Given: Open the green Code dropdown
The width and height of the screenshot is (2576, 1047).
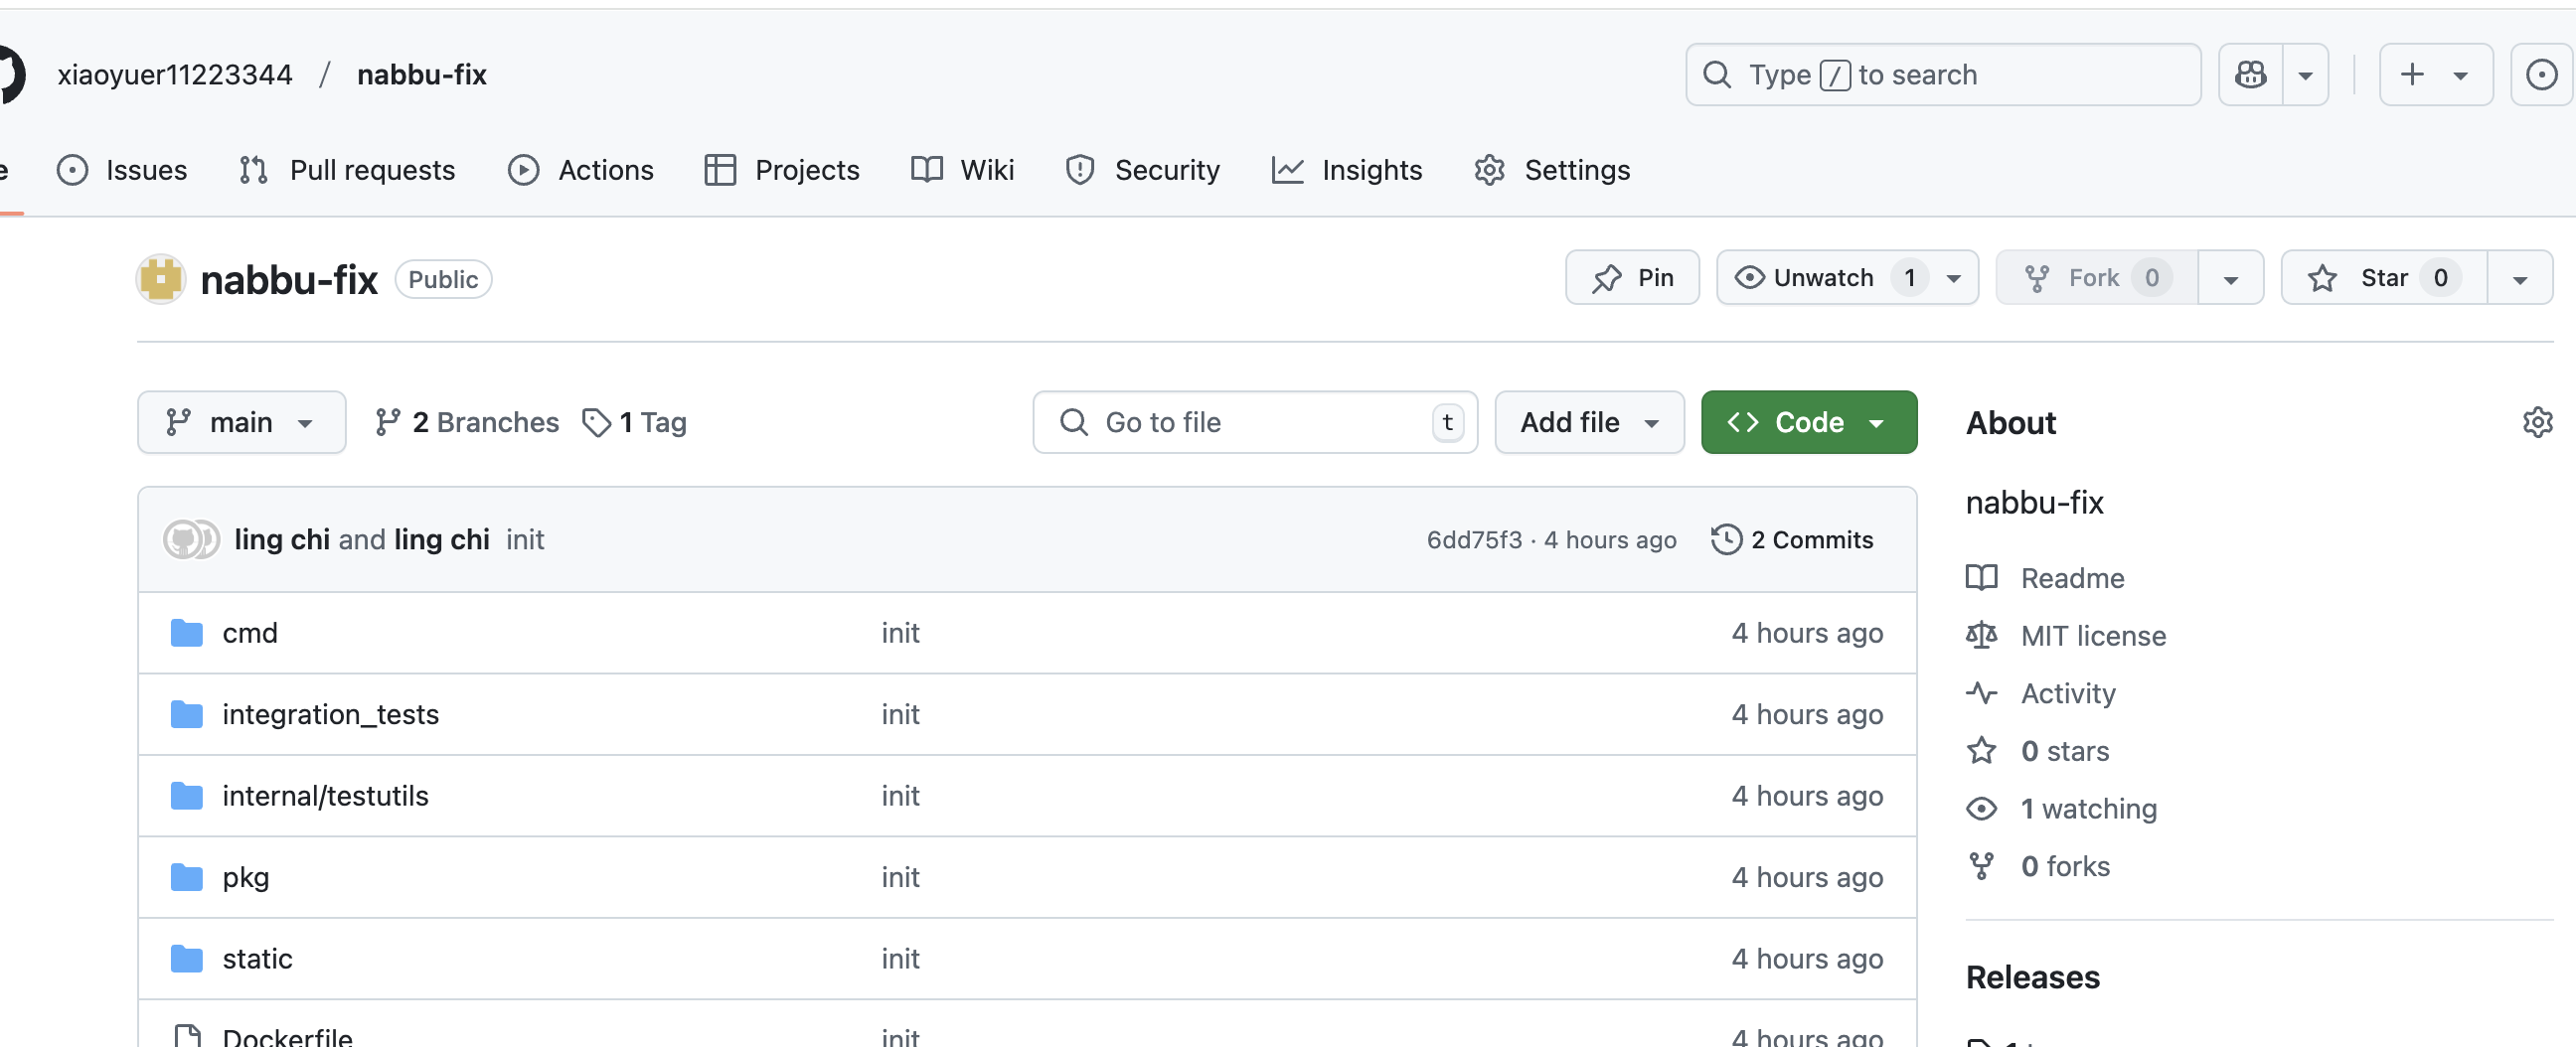Looking at the screenshot, I should [x=1809, y=422].
